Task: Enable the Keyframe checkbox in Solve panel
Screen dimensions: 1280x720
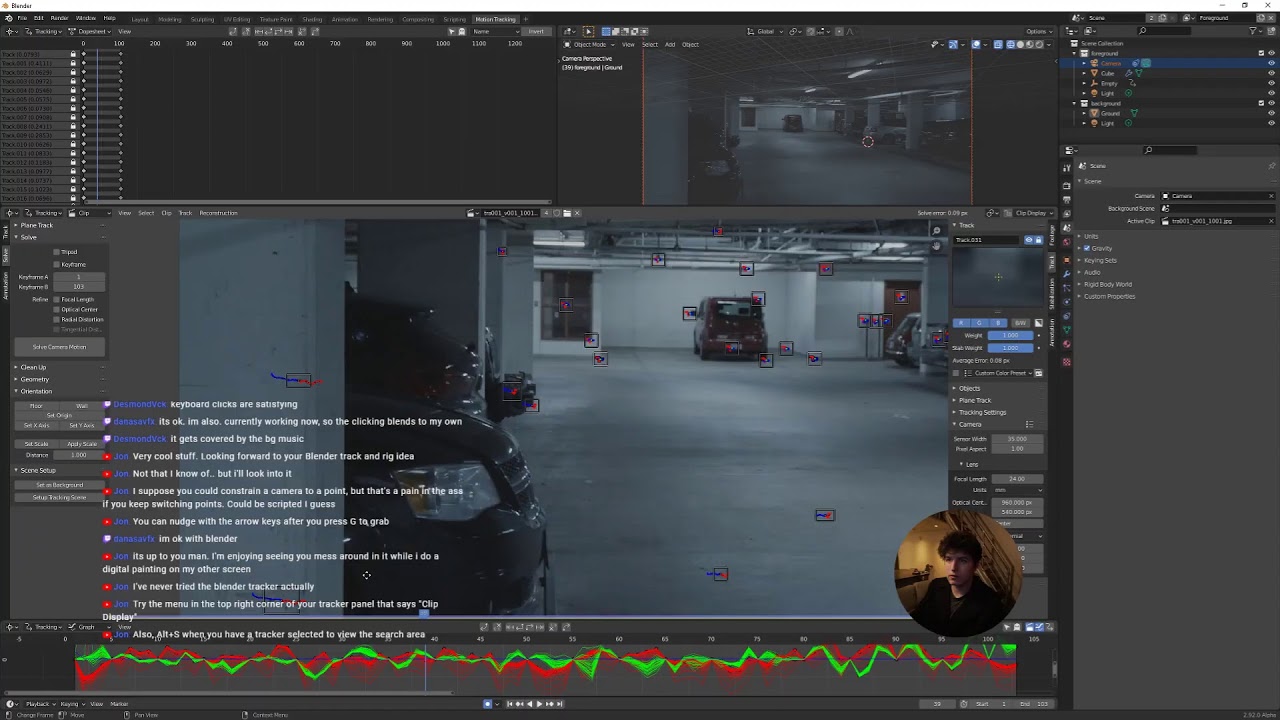Action: point(57,264)
